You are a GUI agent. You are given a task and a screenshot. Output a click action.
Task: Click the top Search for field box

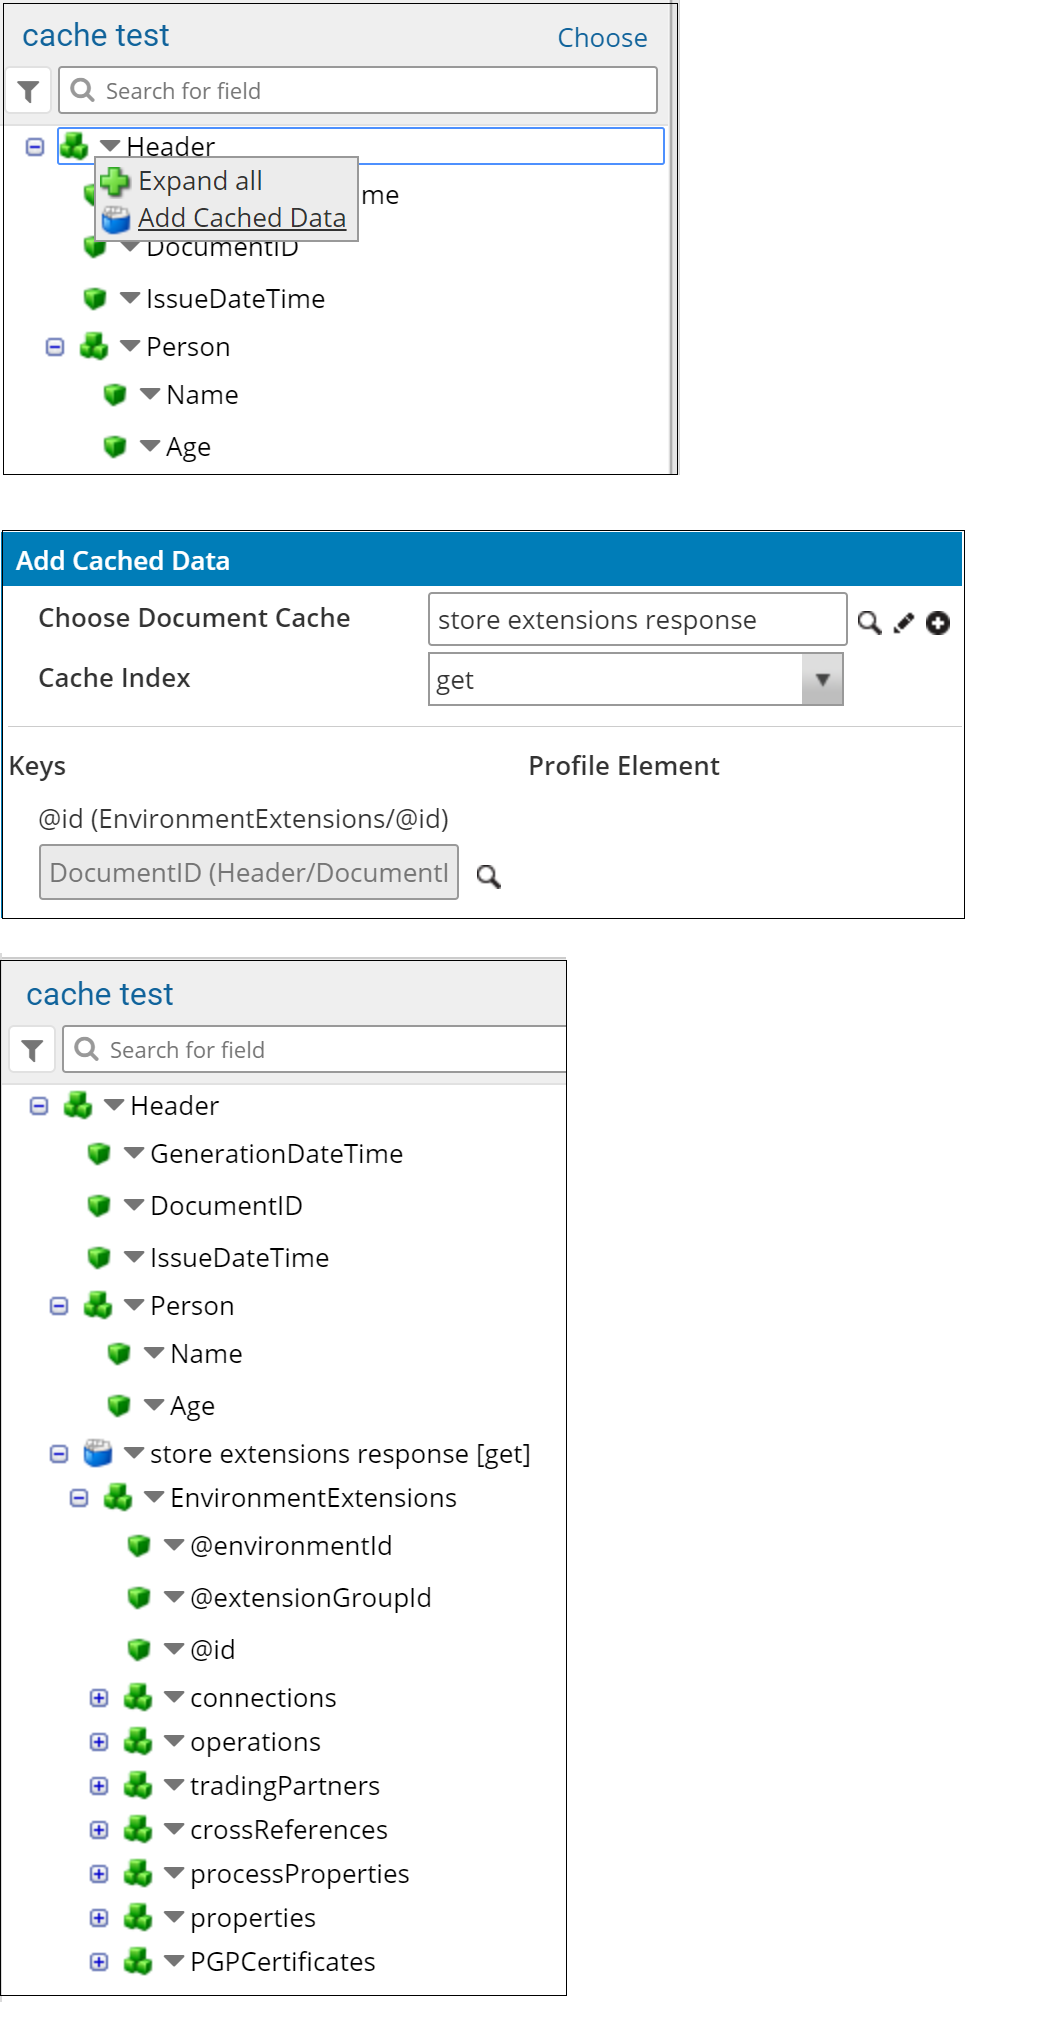pyautogui.click(x=358, y=91)
